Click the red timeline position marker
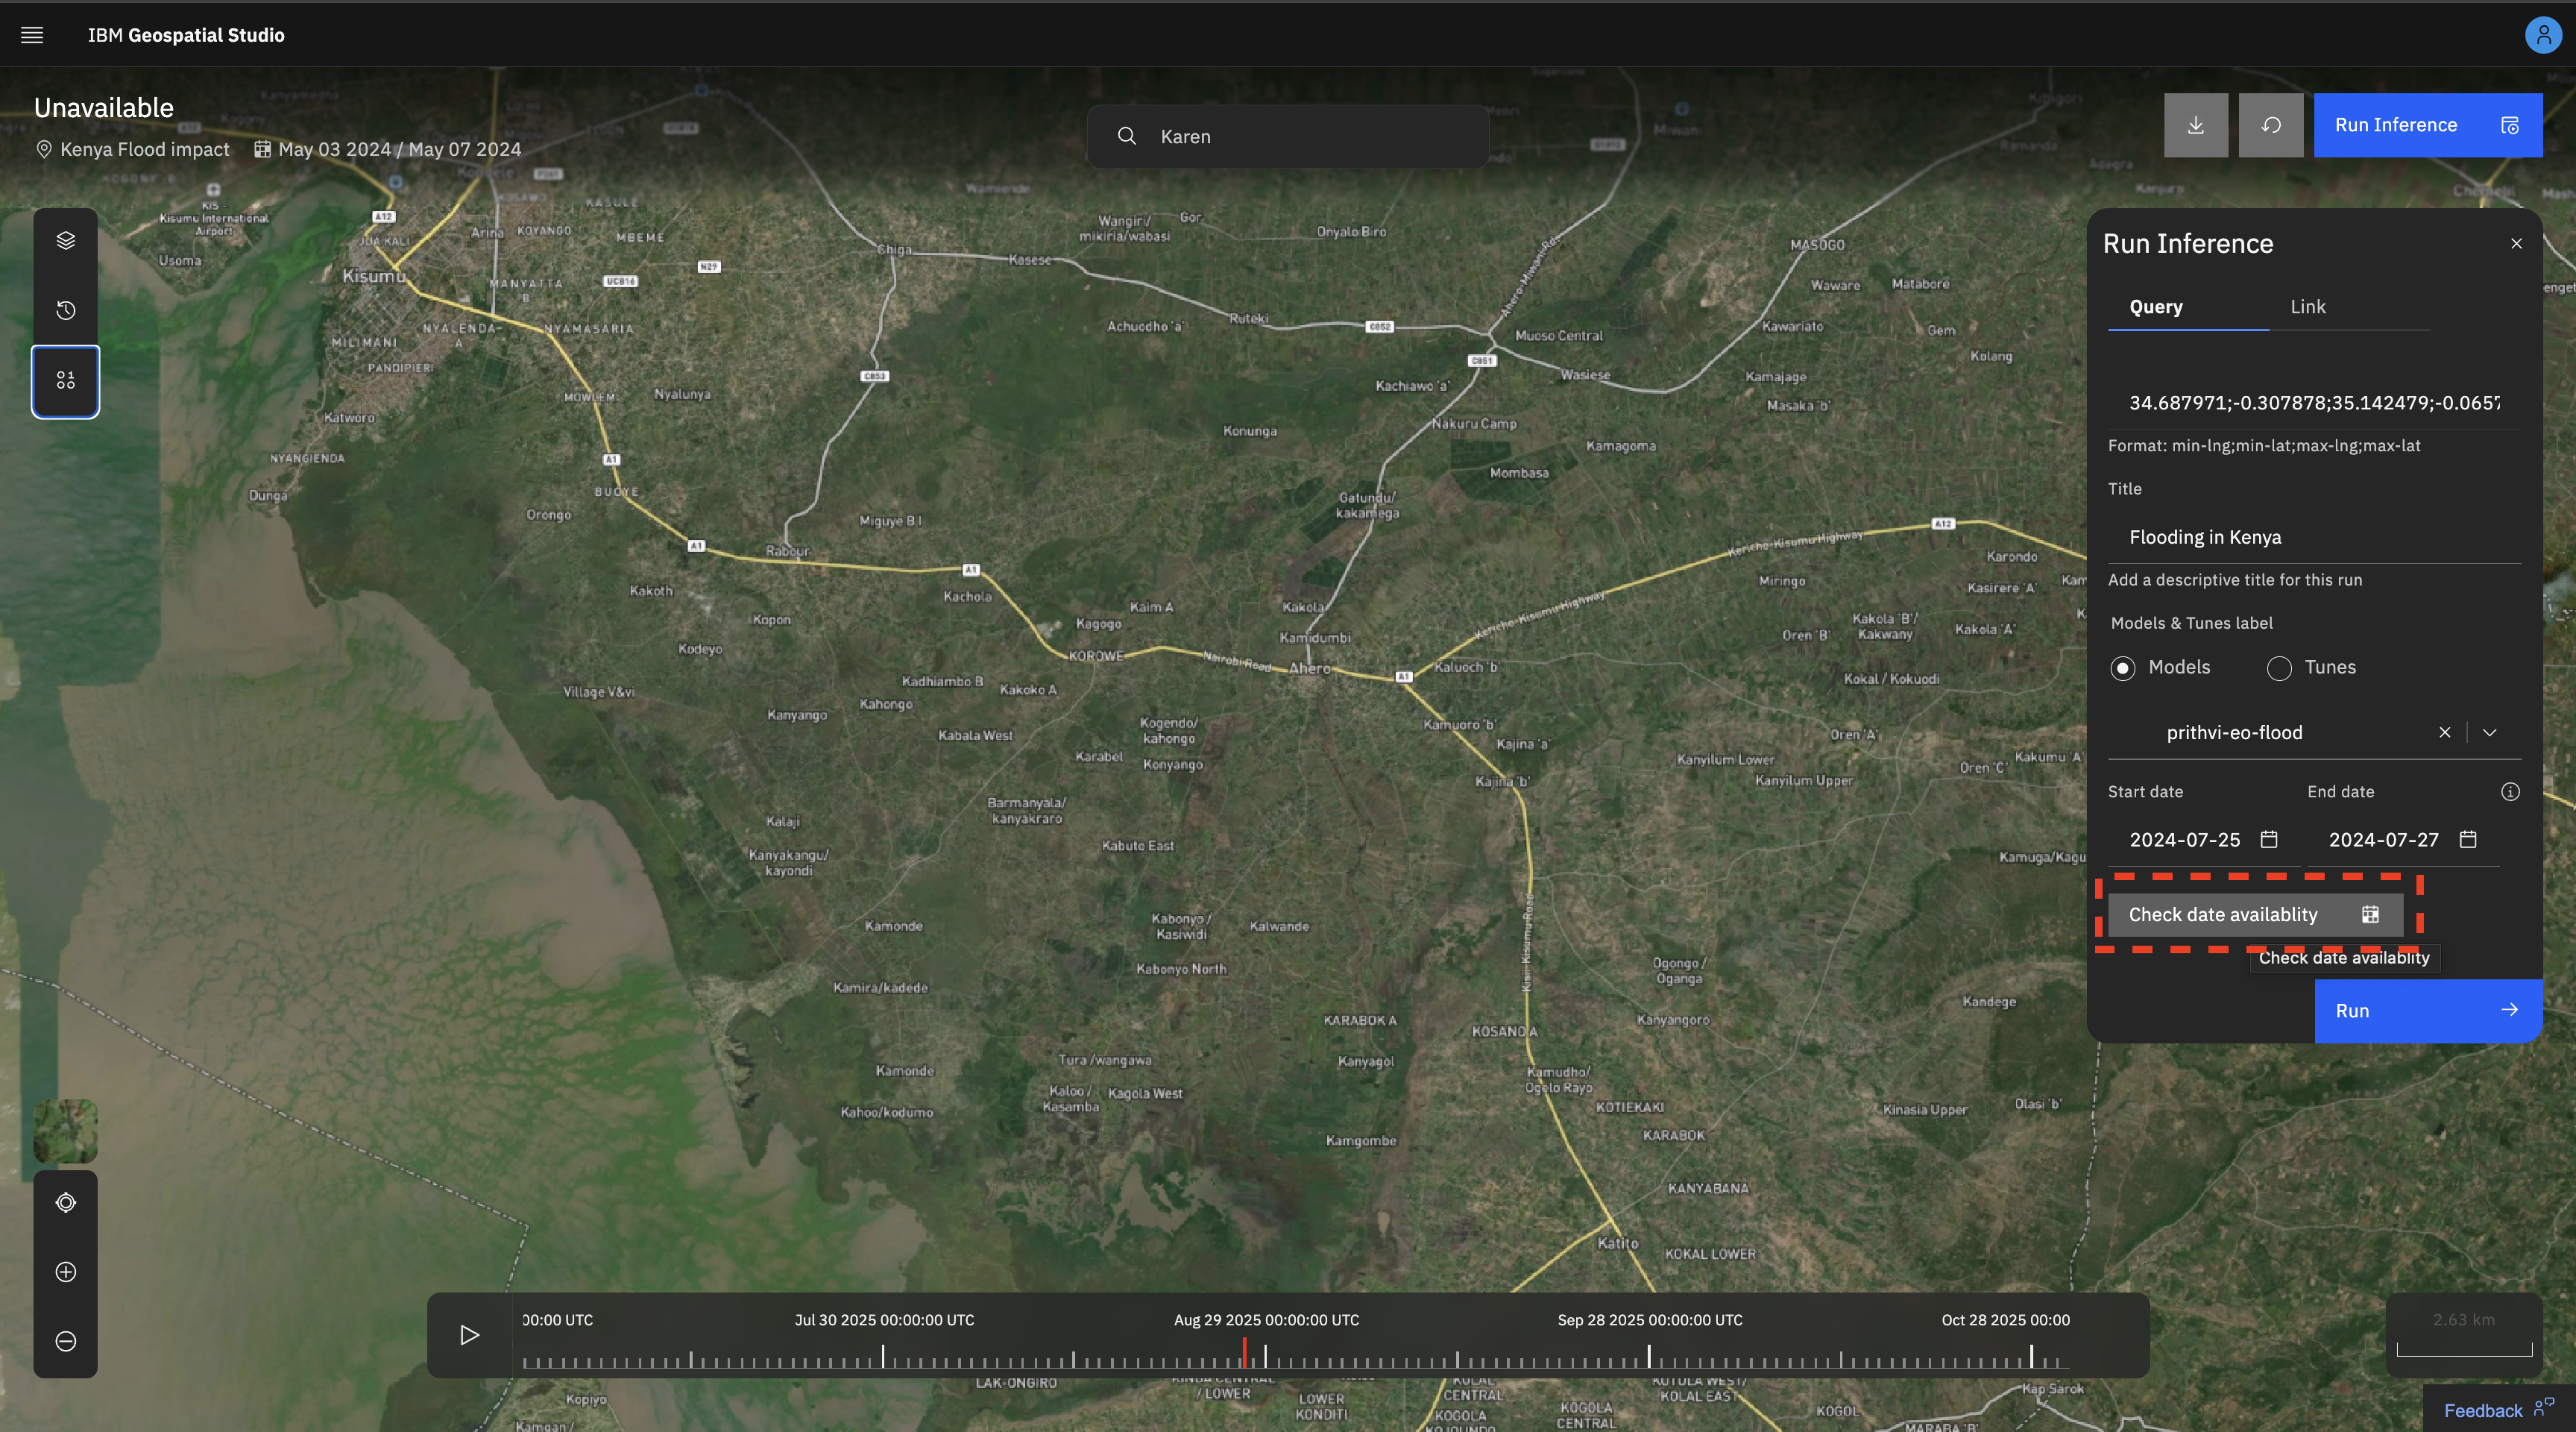The height and width of the screenshot is (1432, 2576). tap(1244, 1352)
